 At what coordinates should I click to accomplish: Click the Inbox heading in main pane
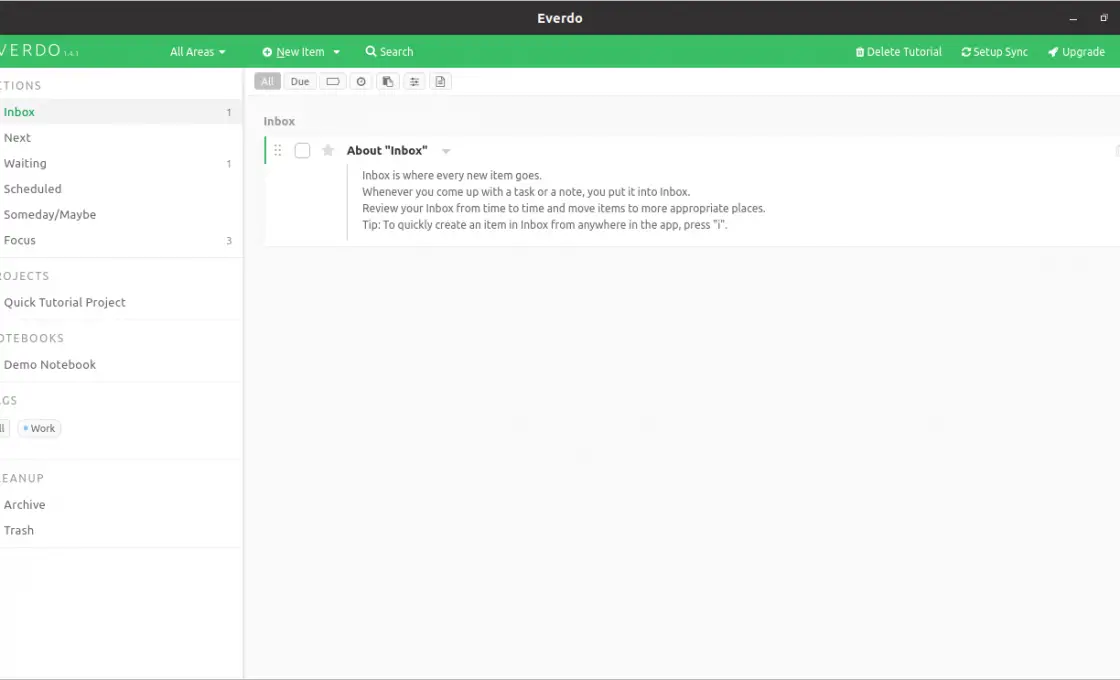tap(279, 121)
